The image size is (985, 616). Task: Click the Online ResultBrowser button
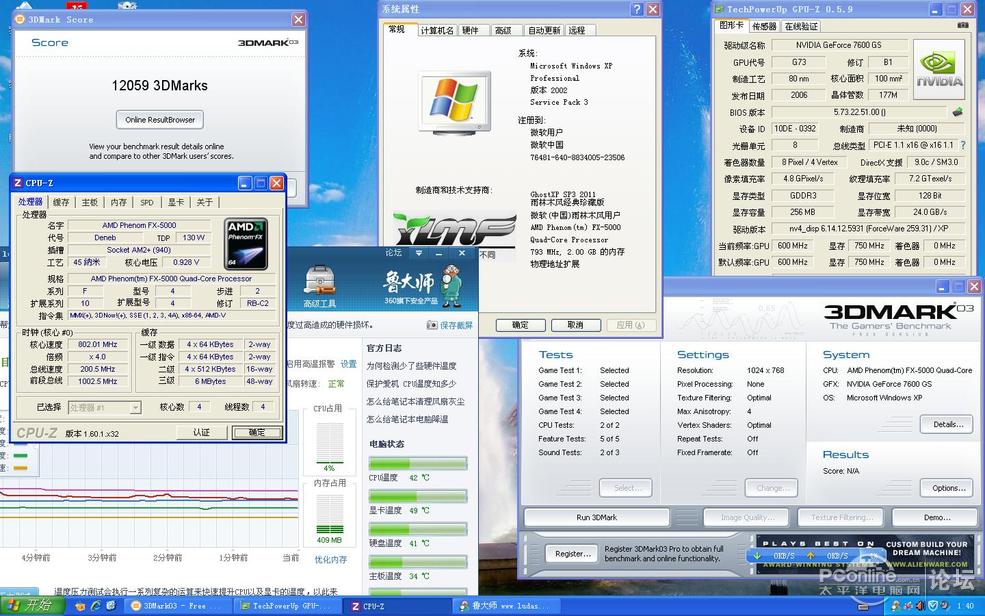(x=160, y=119)
